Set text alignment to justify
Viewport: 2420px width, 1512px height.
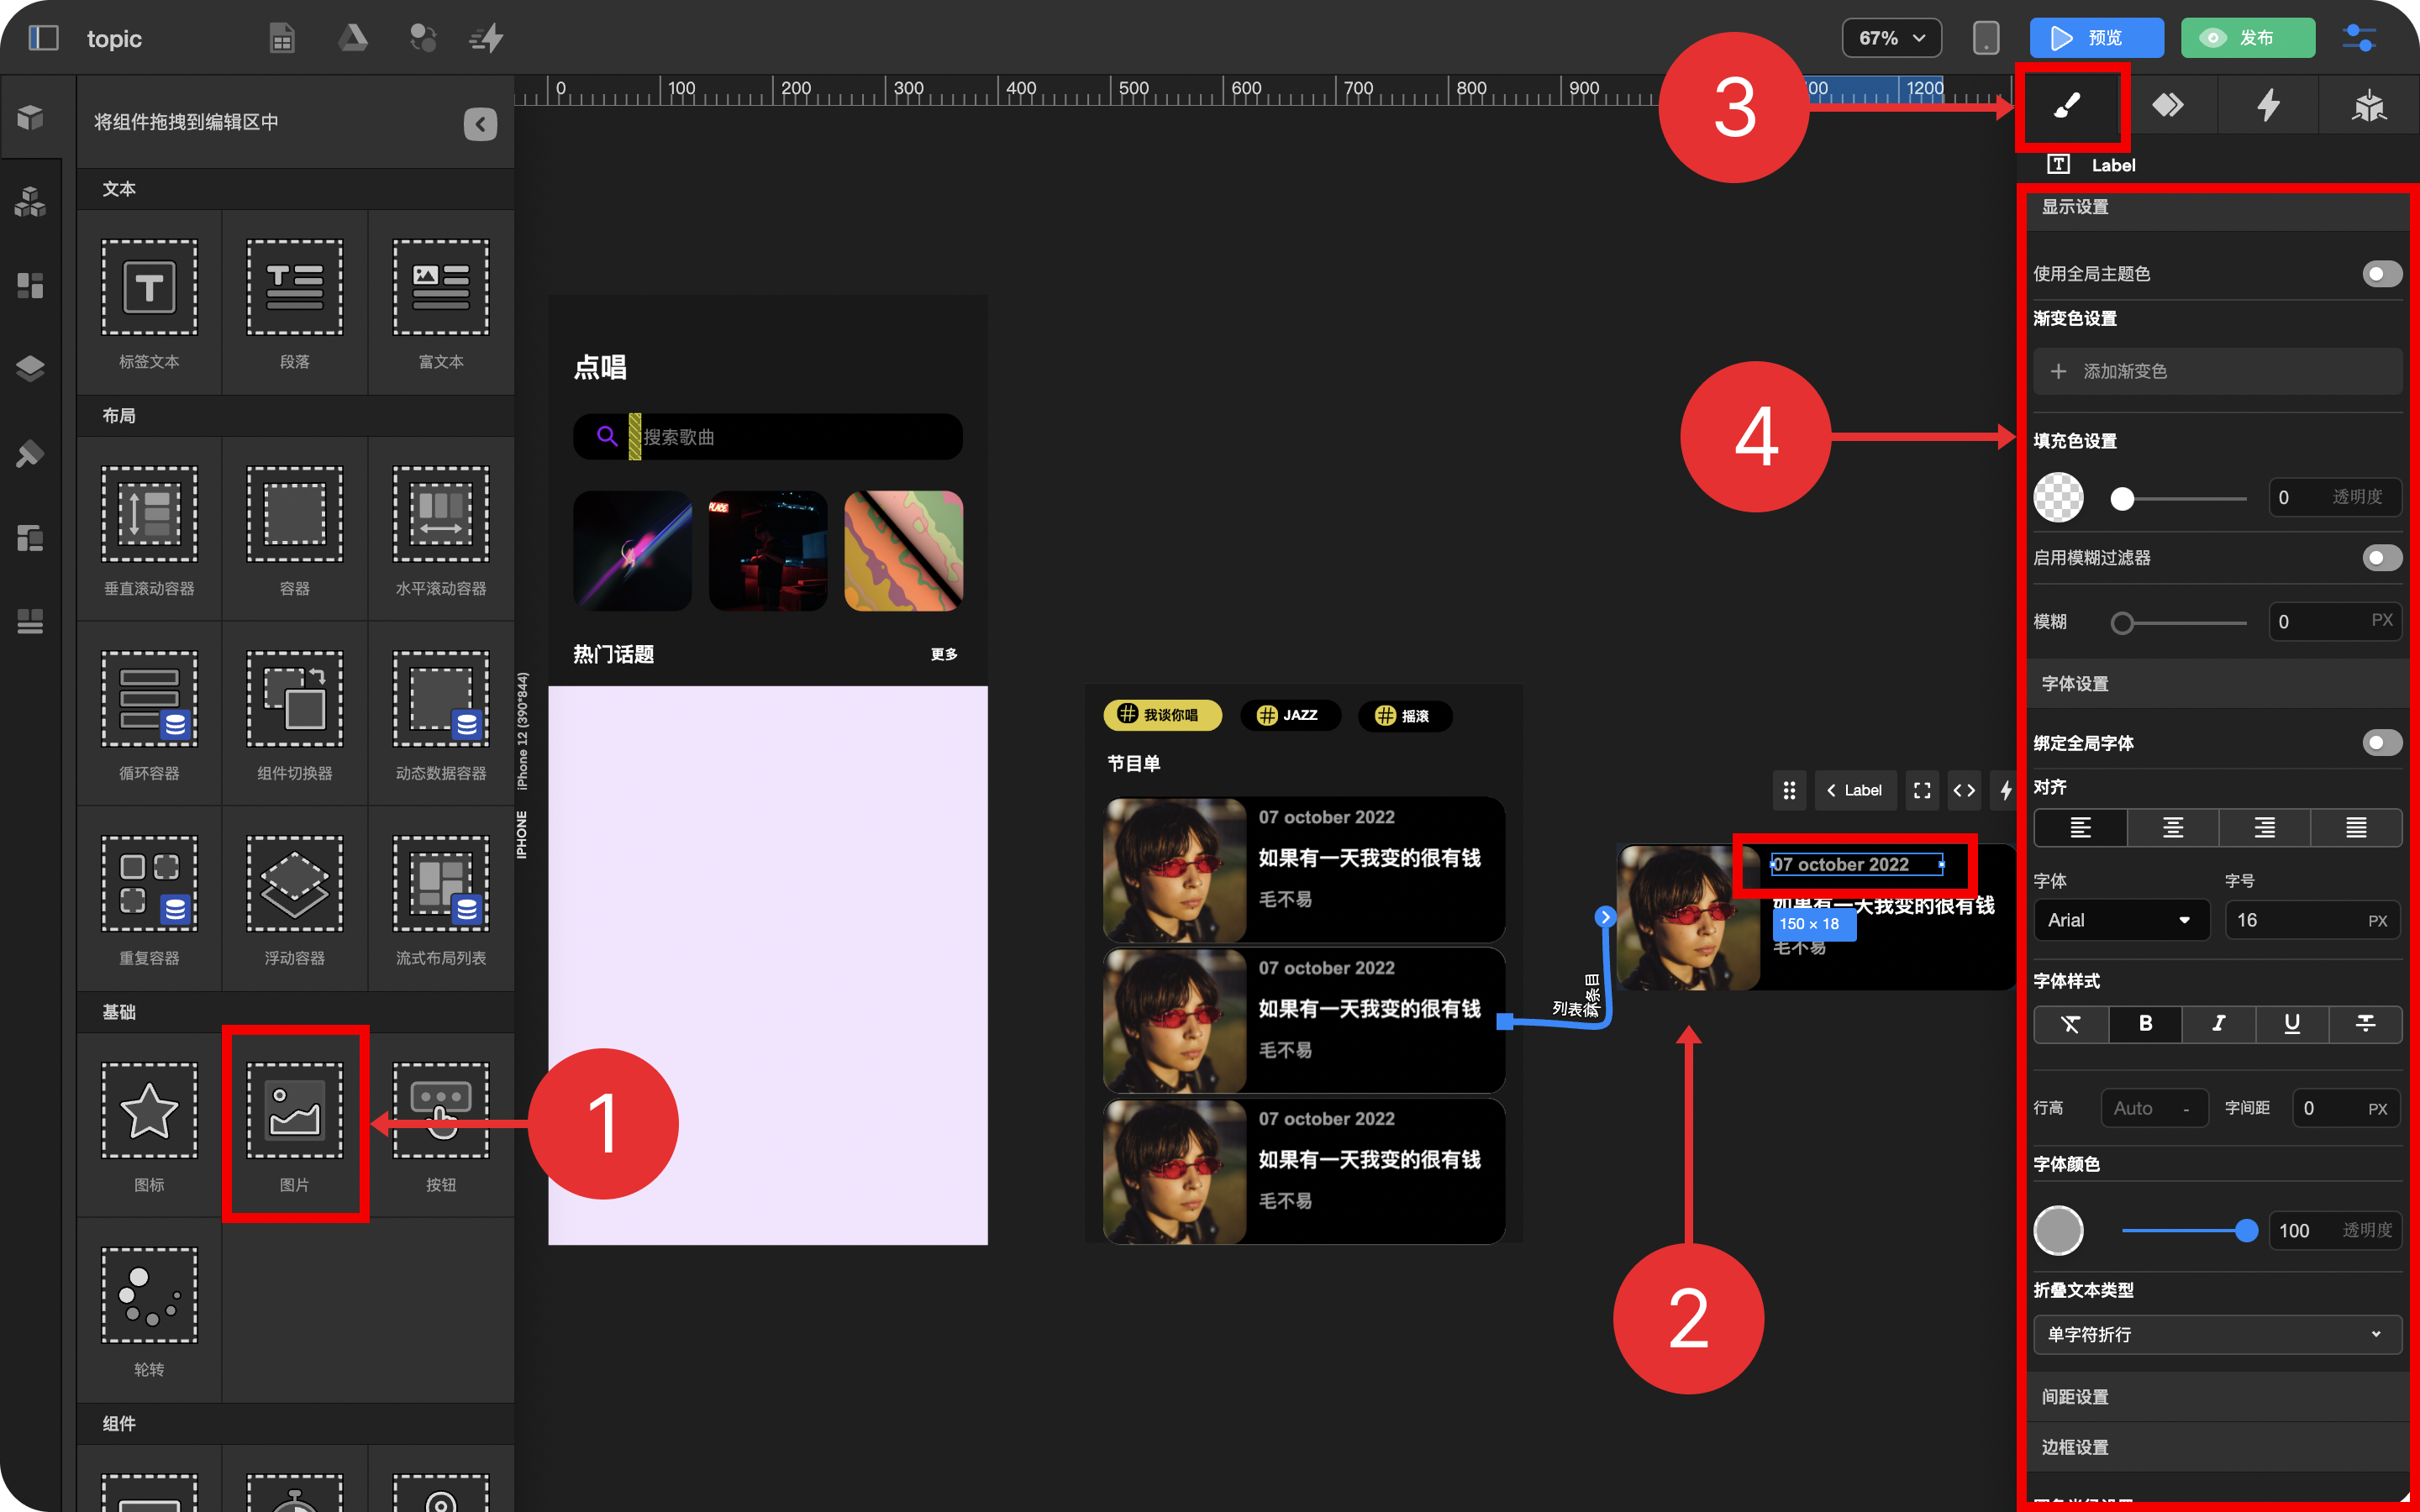2356,827
